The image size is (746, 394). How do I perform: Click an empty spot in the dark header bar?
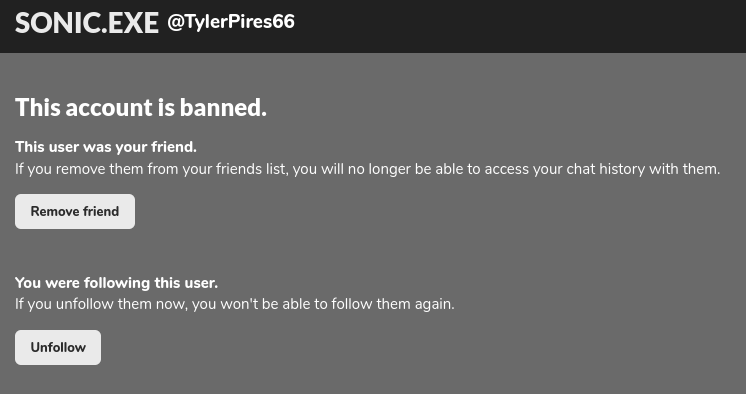point(523,26)
